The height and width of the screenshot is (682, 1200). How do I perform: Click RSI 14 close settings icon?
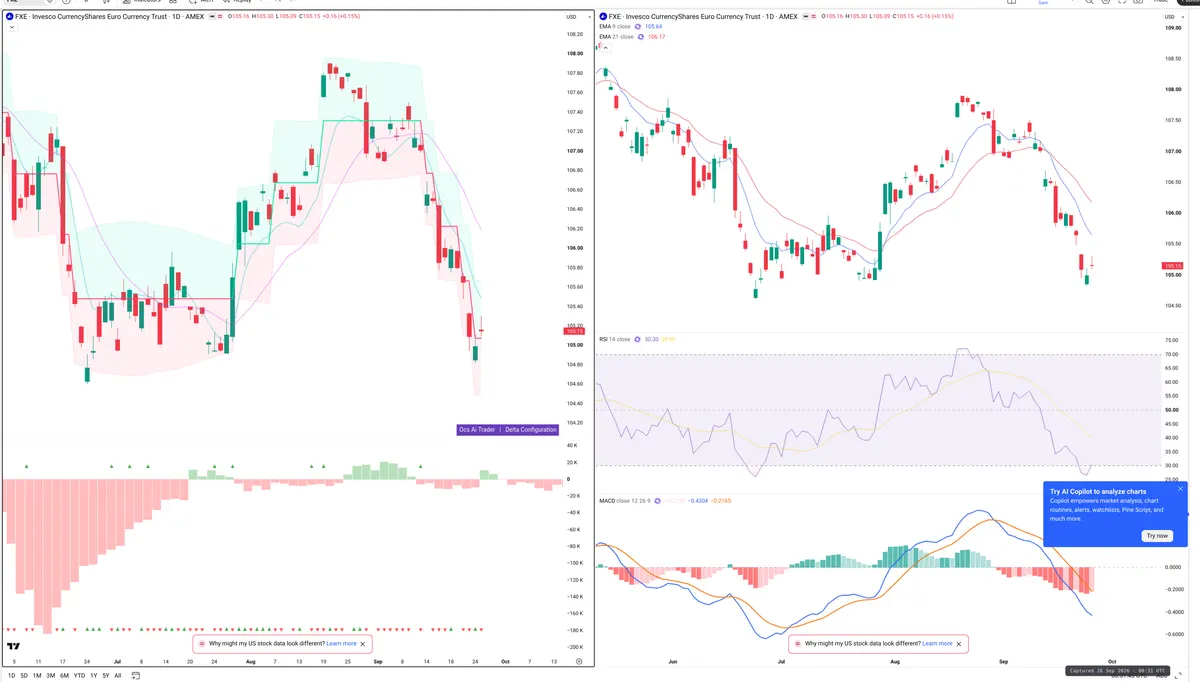637,339
